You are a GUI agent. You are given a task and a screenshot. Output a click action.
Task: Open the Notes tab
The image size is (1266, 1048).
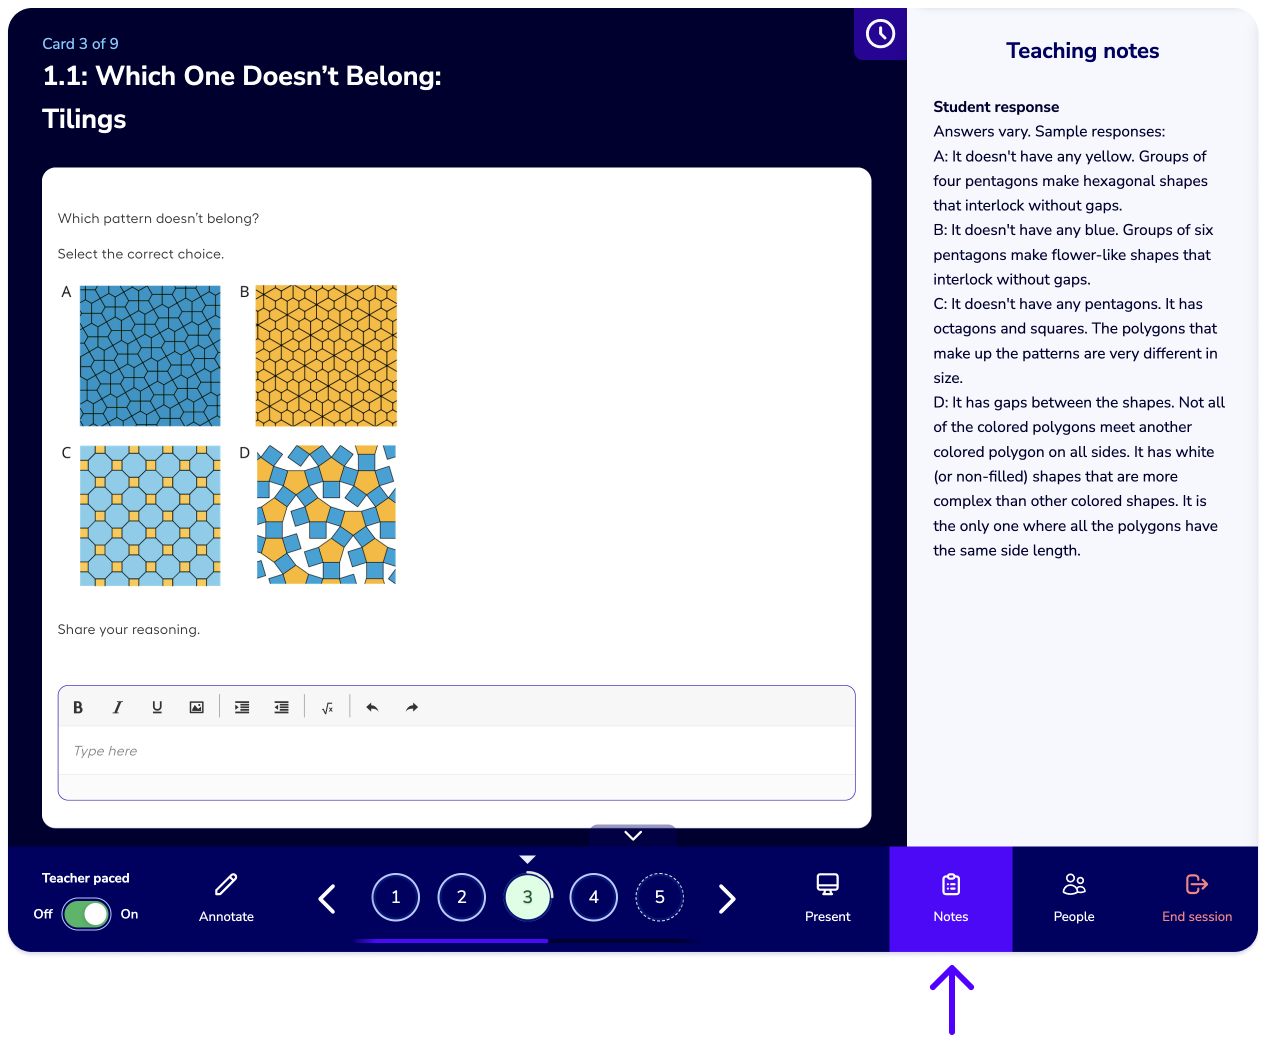[x=951, y=899]
